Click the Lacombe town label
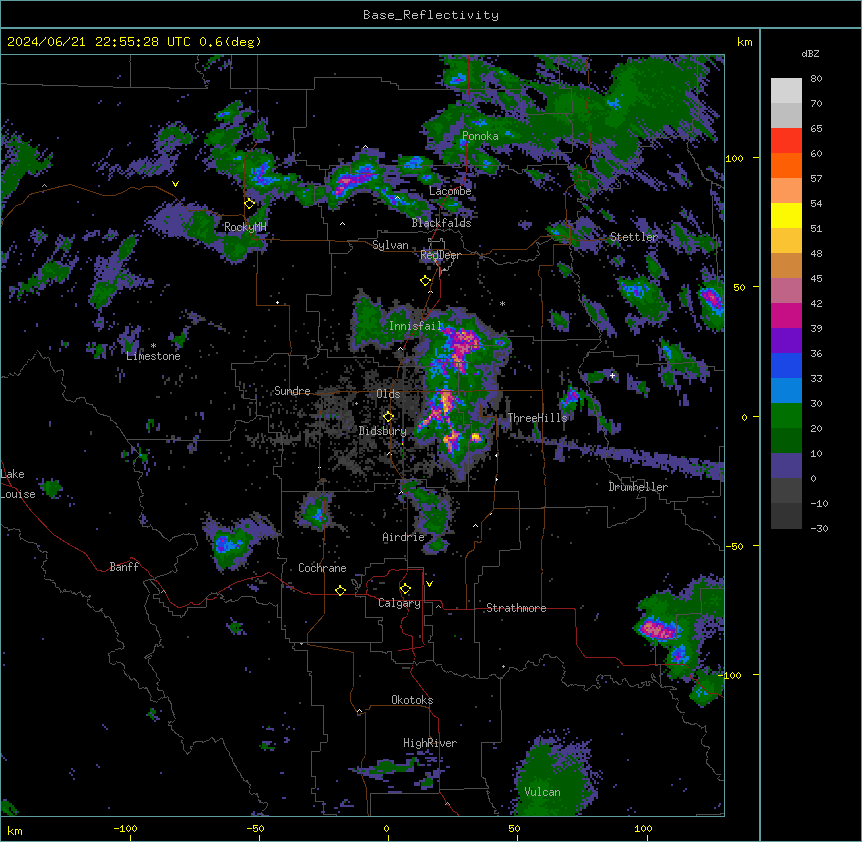Screen dimensions: 862x842 point(450,191)
